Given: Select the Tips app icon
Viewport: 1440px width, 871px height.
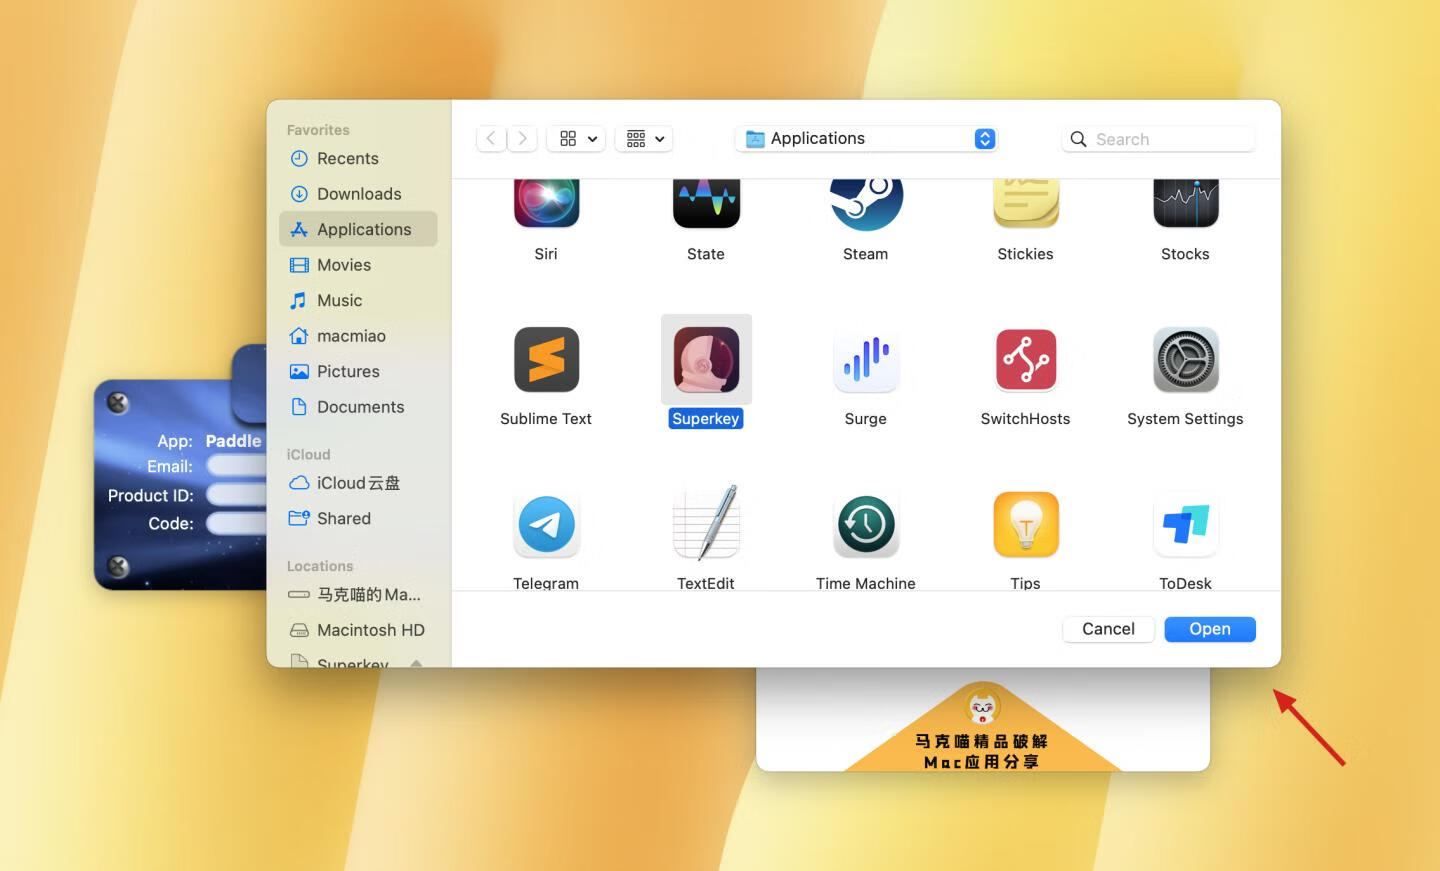Looking at the screenshot, I should [1026, 525].
